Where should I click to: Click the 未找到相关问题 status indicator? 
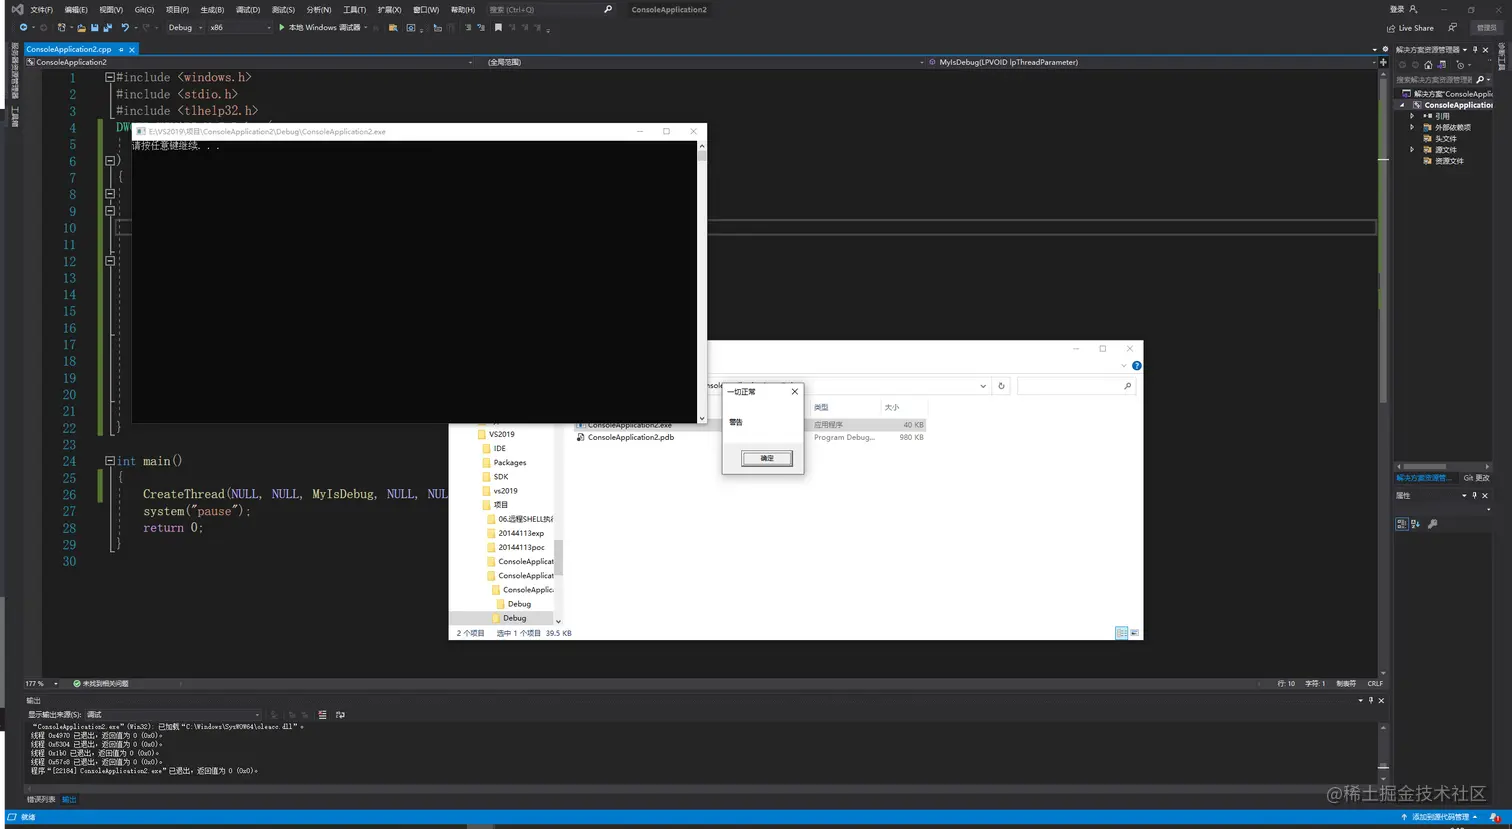click(101, 684)
